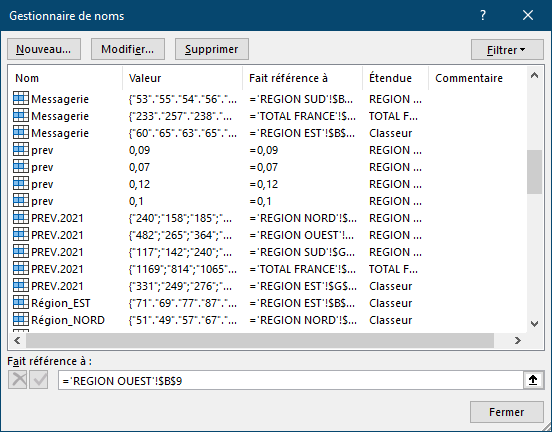Select the Région_NORD table icon
This screenshot has width=552, height=432.
[x=21, y=319]
